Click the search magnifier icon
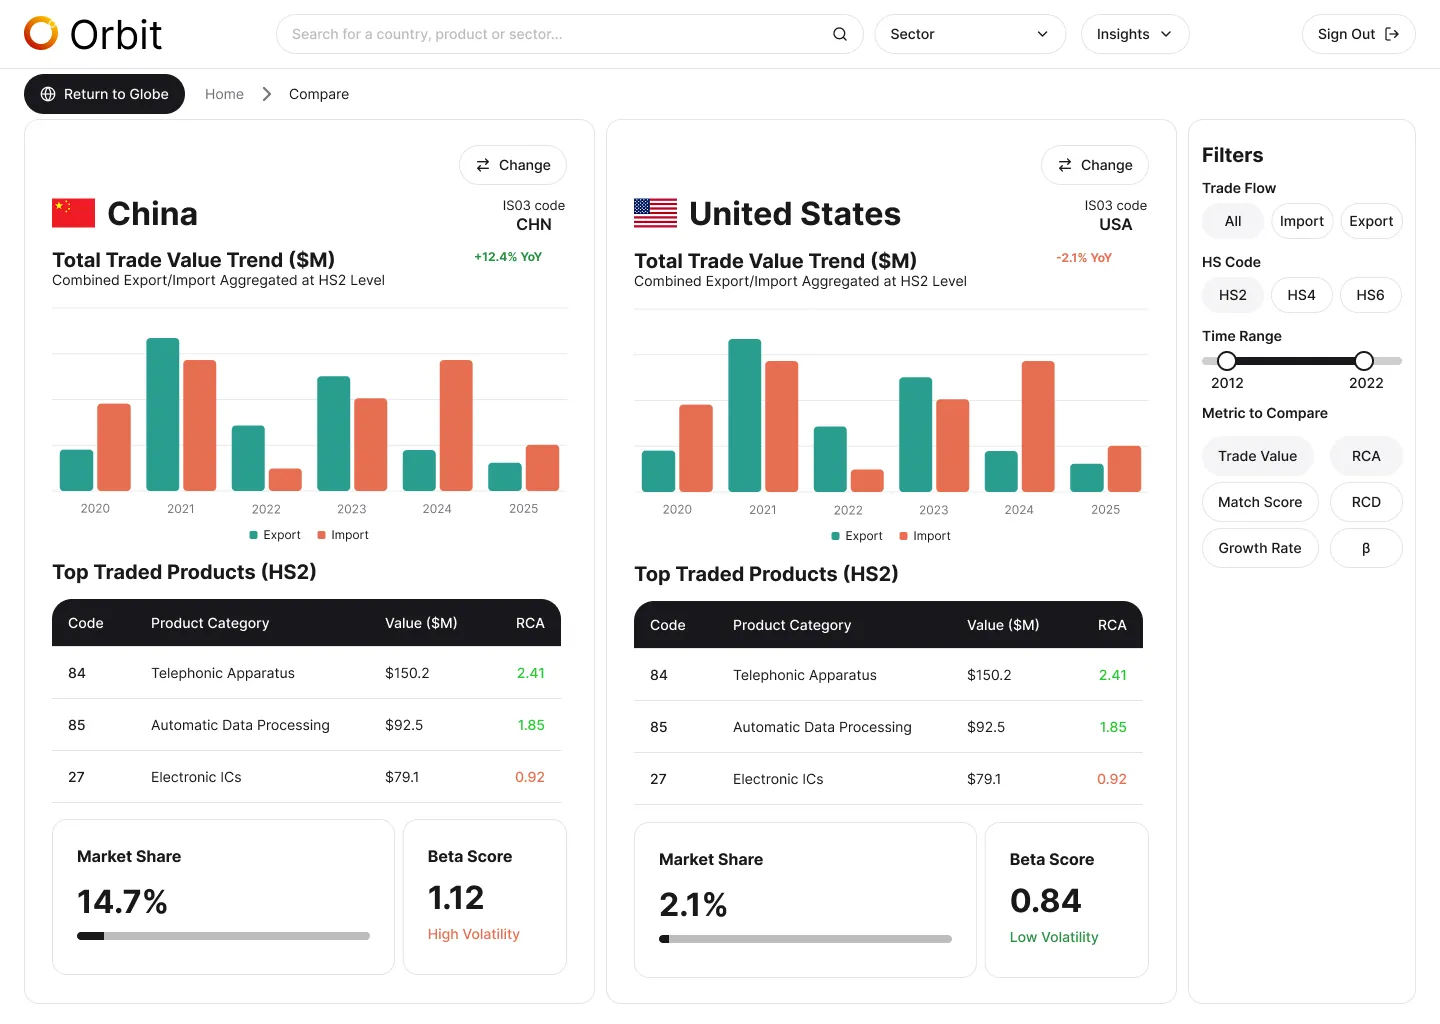This screenshot has height=1024, width=1440. (x=840, y=34)
